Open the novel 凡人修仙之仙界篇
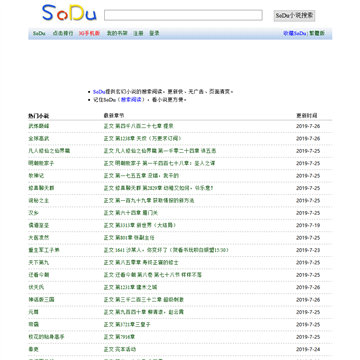 (49, 151)
